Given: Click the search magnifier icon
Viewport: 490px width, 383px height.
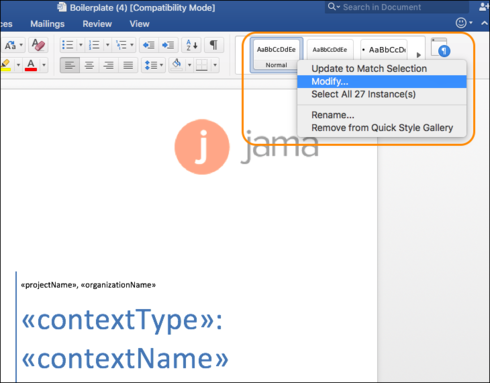Looking at the screenshot, I should 331,7.
